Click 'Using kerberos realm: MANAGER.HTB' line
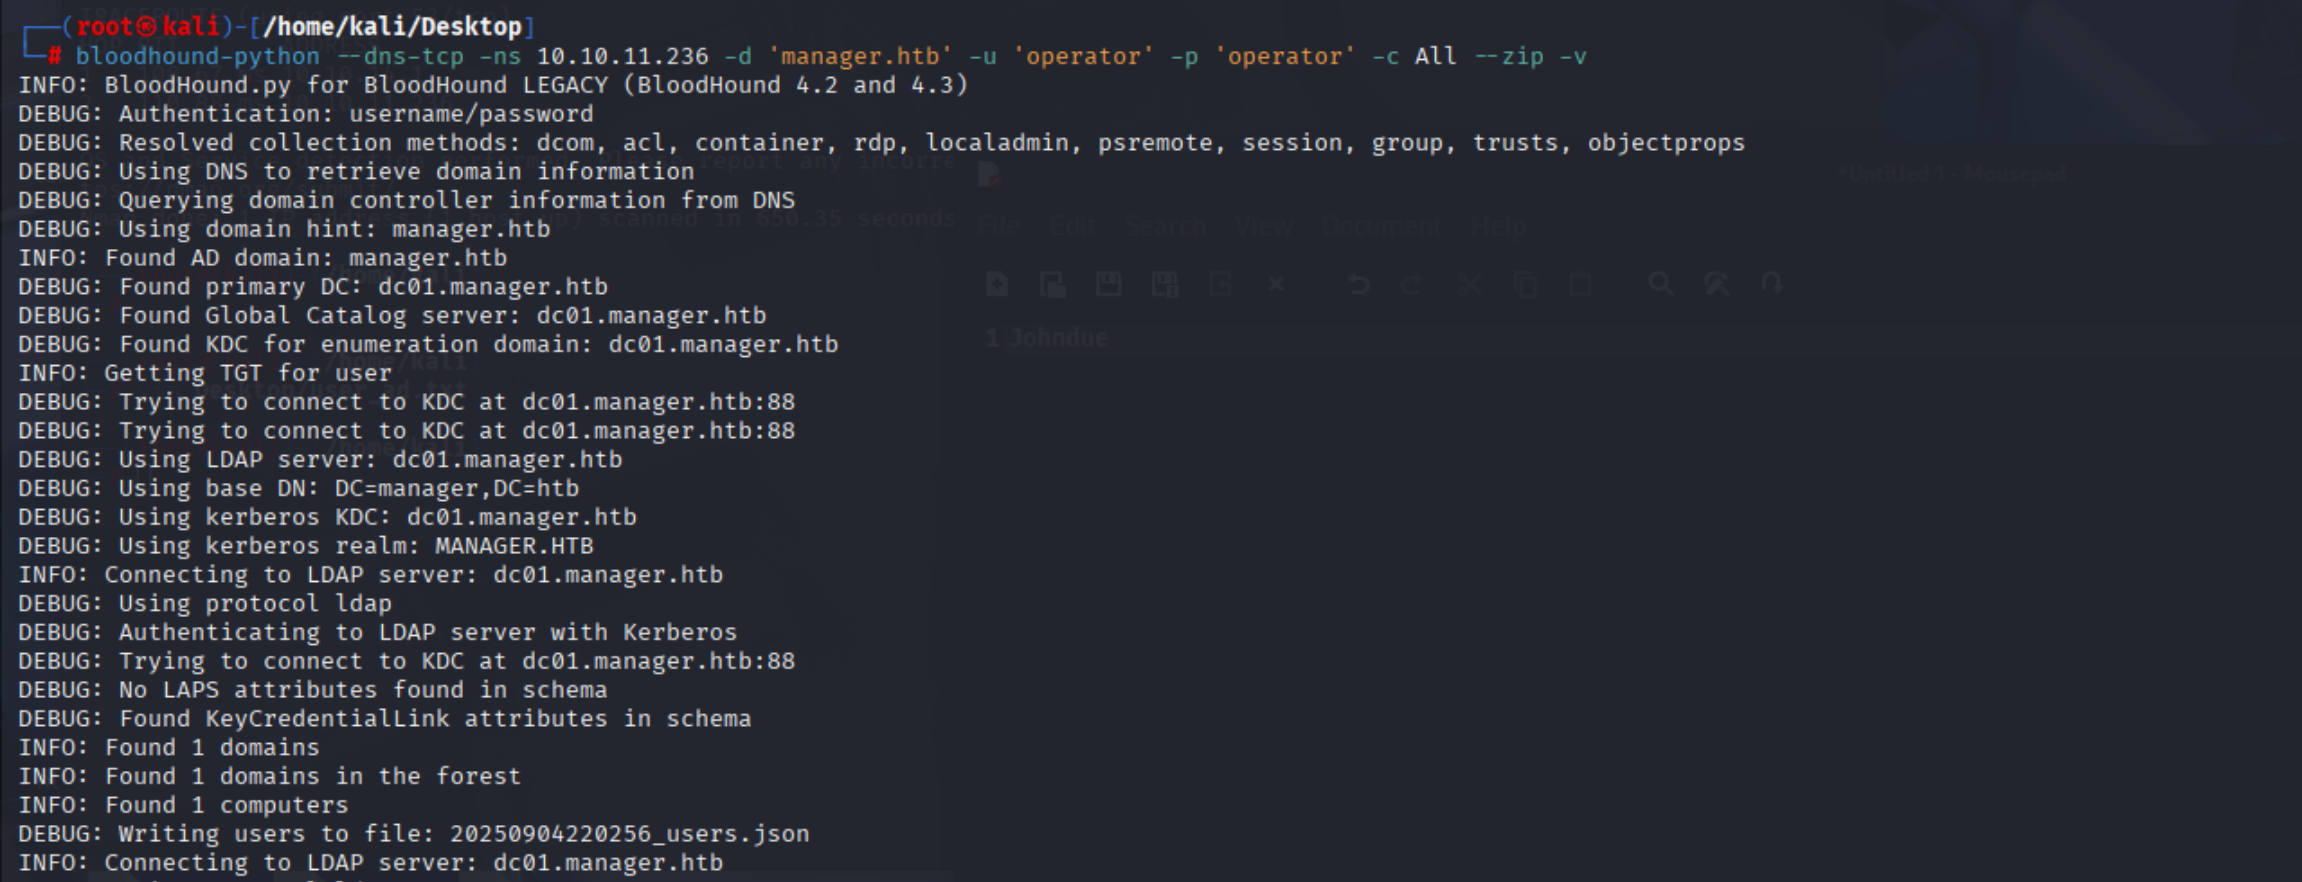Image resolution: width=2302 pixels, height=882 pixels. point(306,547)
